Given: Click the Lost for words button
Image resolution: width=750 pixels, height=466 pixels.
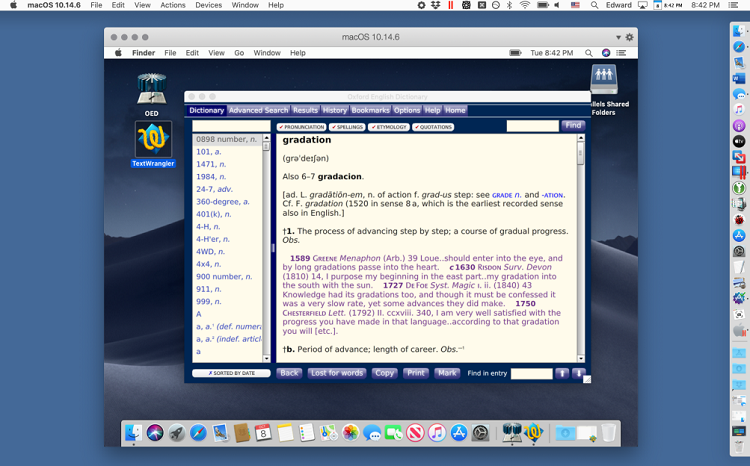Looking at the screenshot, I should (x=337, y=373).
